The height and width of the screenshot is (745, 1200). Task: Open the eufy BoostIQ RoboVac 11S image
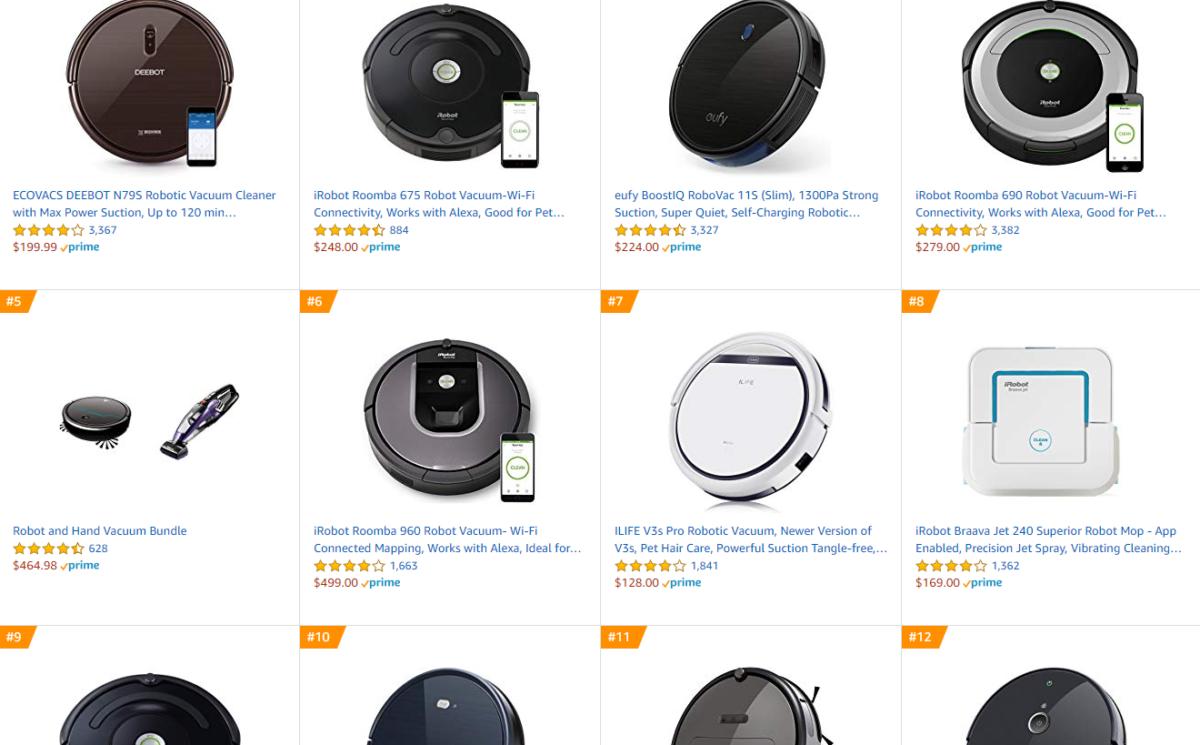click(x=748, y=86)
